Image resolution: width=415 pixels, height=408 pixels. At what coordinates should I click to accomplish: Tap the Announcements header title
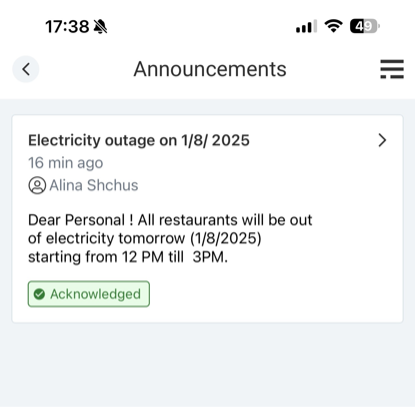coord(210,69)
